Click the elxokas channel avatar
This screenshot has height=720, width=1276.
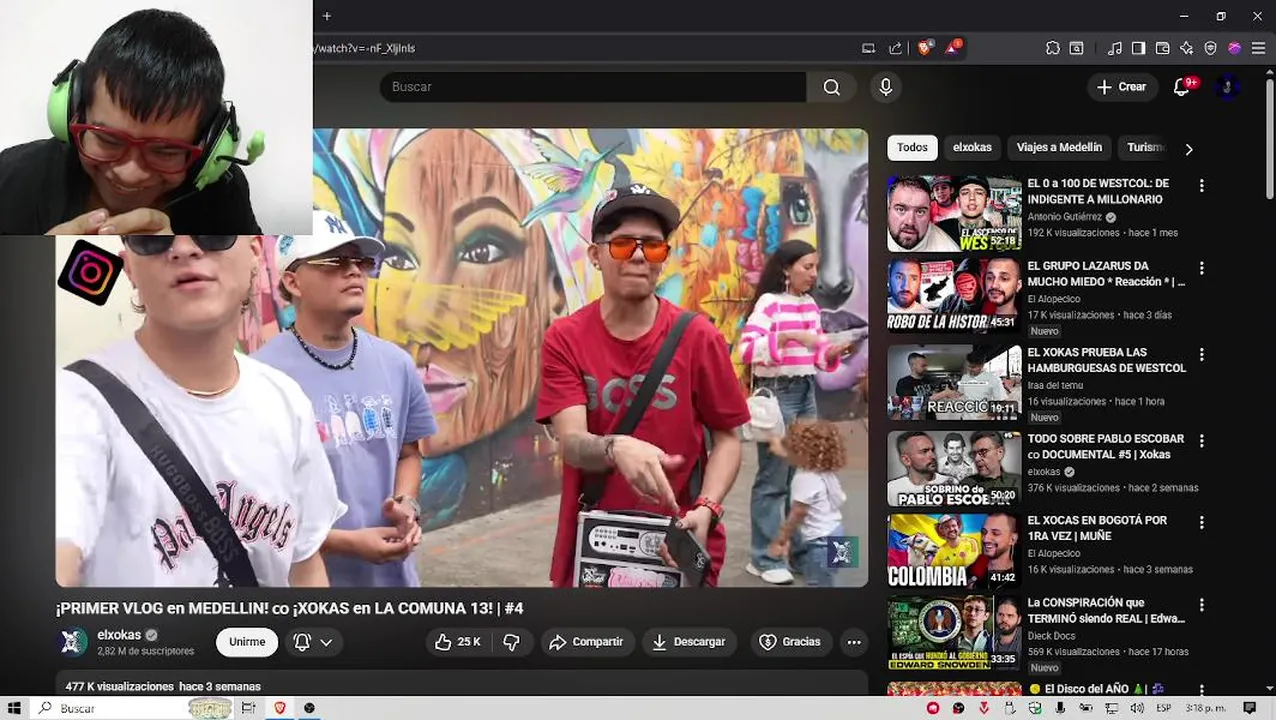tap(73, 642)
